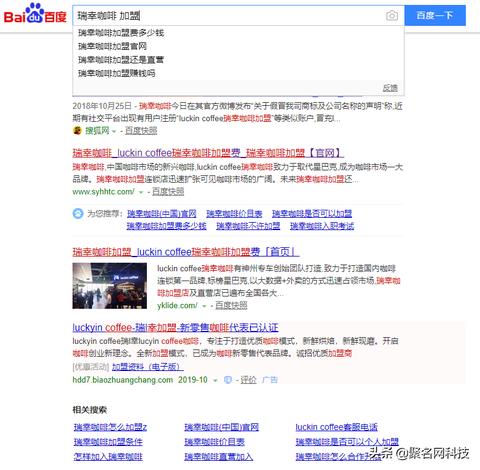Expand dropdown arrow after 2019-10

point(215,381)
